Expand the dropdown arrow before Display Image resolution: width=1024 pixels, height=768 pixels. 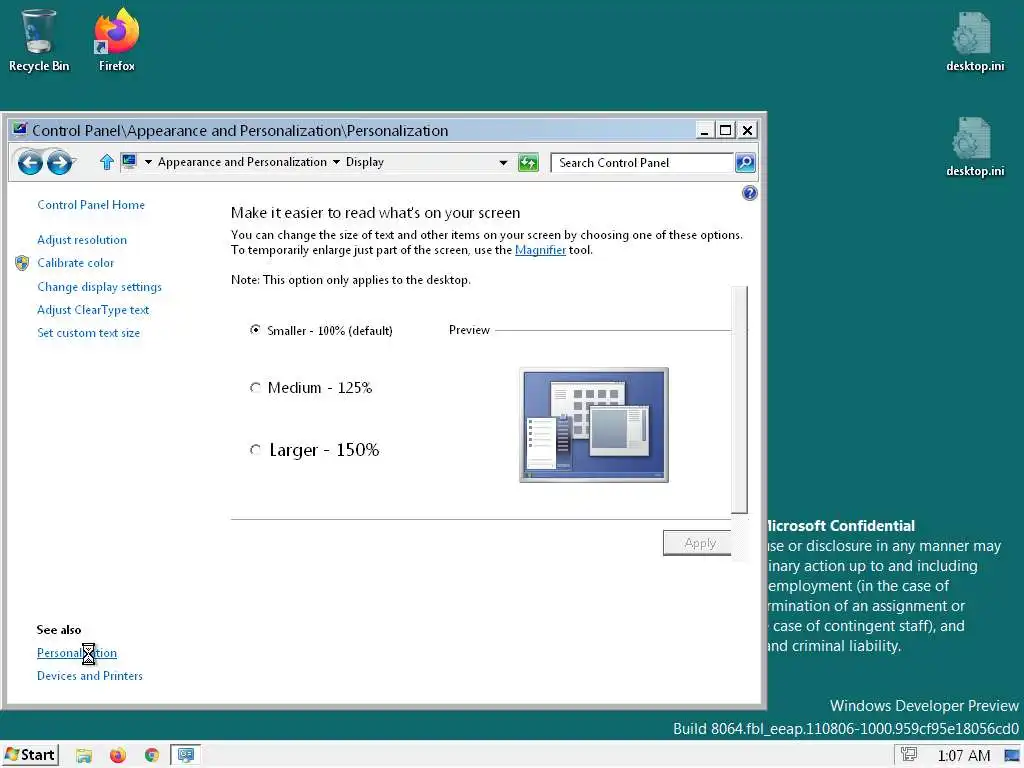pos(336,162)
